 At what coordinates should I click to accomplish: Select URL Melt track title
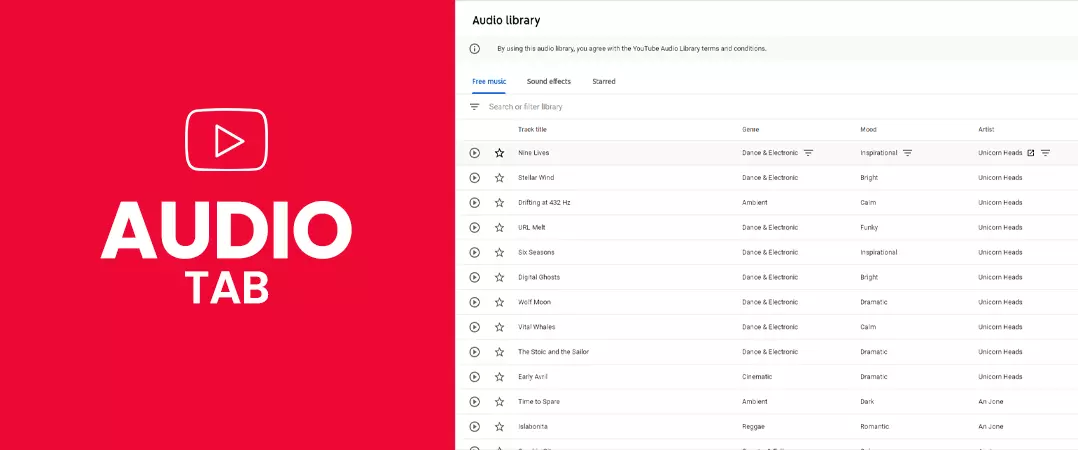[x=531, y=227]
